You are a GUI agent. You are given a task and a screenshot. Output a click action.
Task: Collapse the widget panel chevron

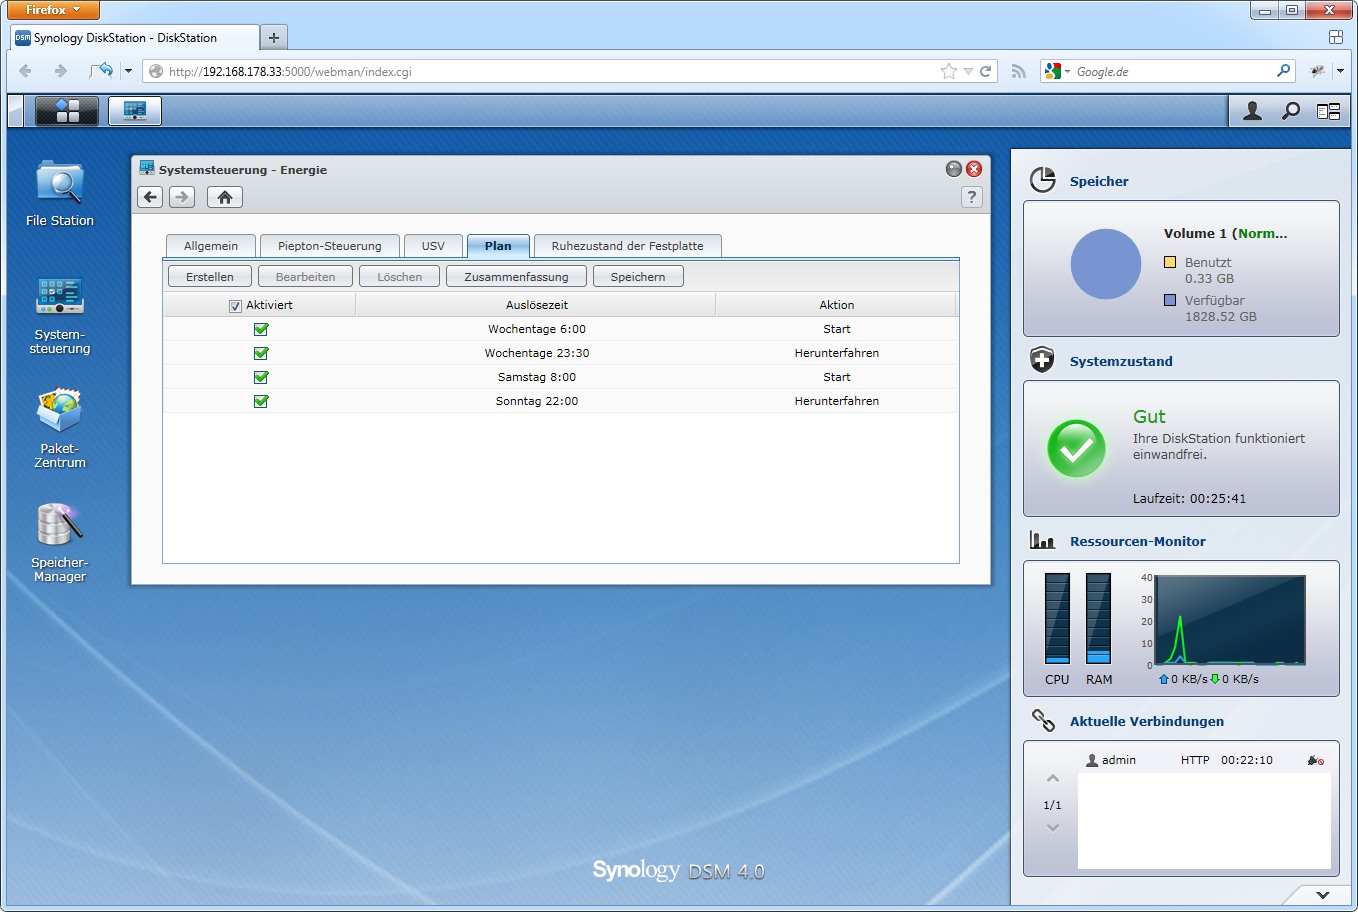[1322, 895]
